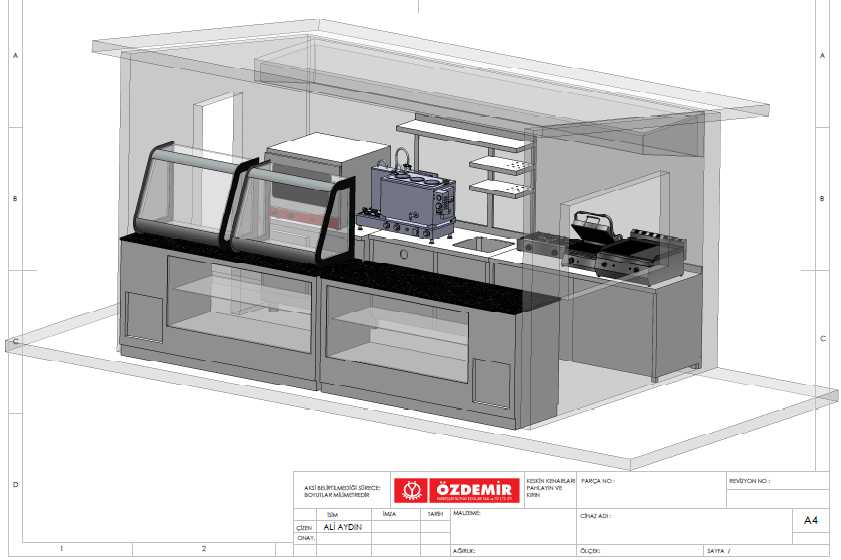Select the top wall-mounted shelf
841x560 pixels.
pyautogui.click(x=465, y=126)
